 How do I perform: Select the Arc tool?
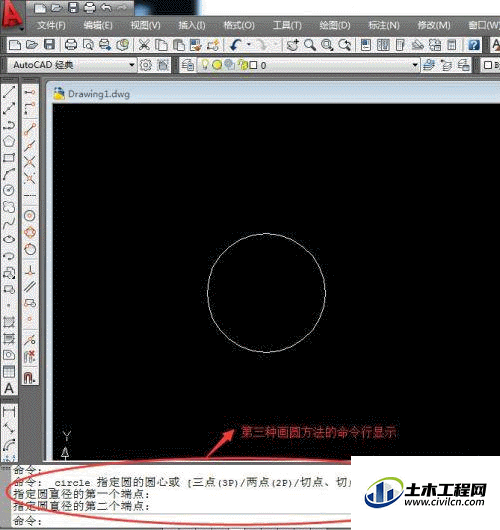tap(9, 174)
